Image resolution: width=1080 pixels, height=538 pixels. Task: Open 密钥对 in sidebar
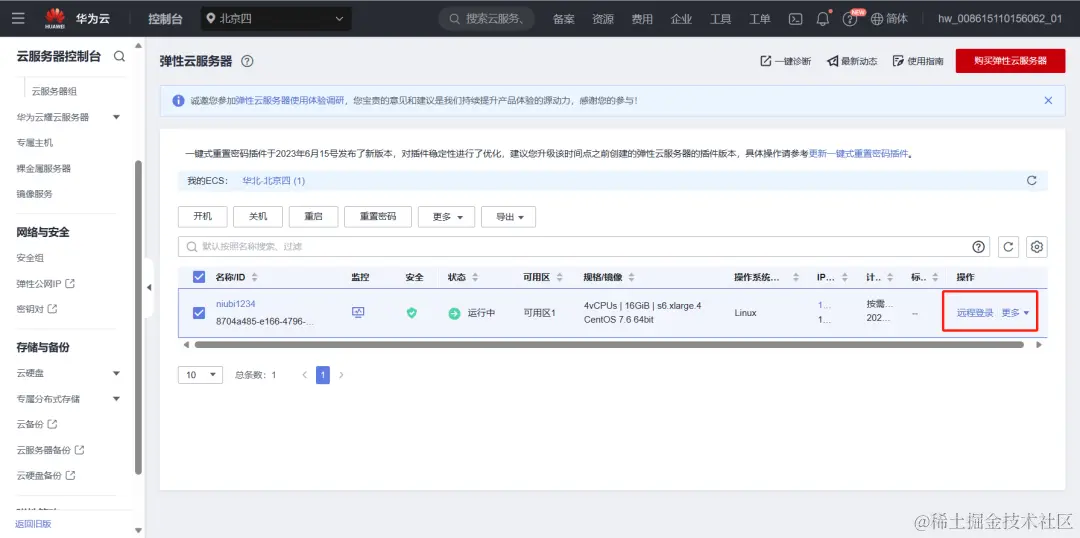point(37,309)
